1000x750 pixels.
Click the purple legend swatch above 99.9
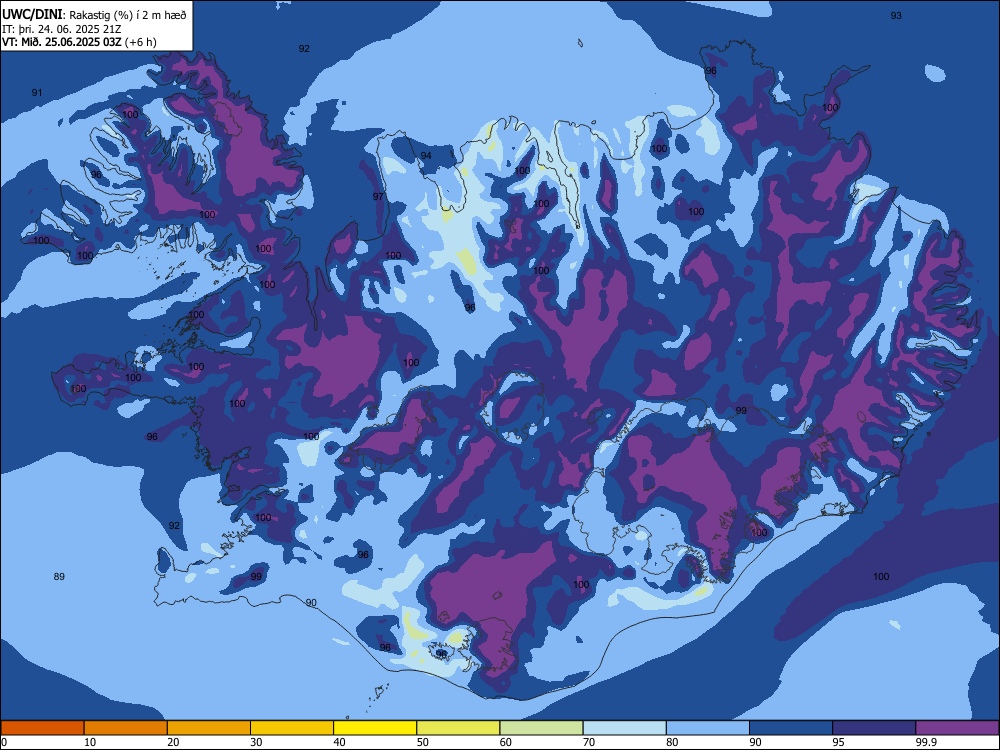click(957, 728)
